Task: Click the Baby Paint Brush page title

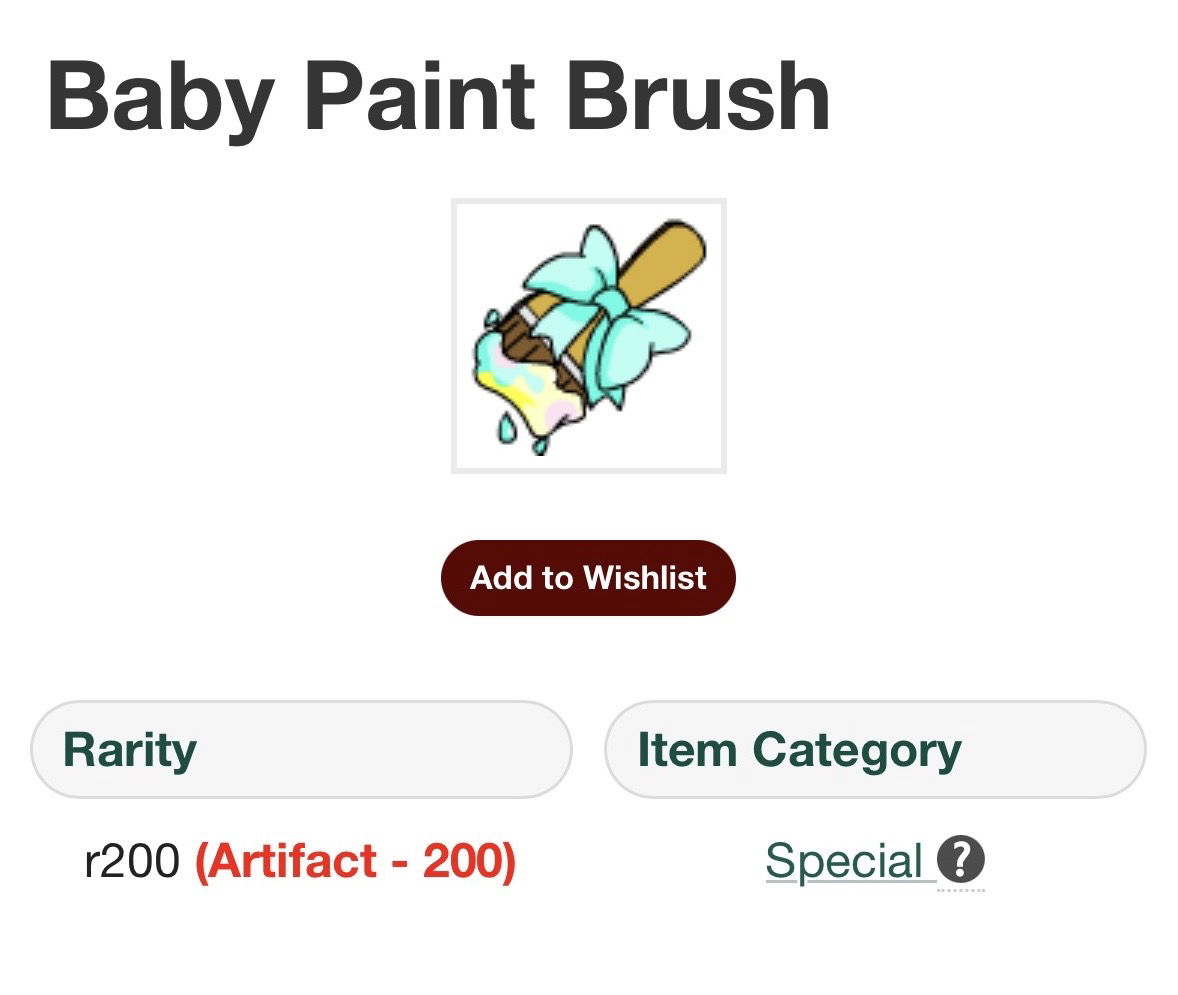Action: (x=438, y=96)
